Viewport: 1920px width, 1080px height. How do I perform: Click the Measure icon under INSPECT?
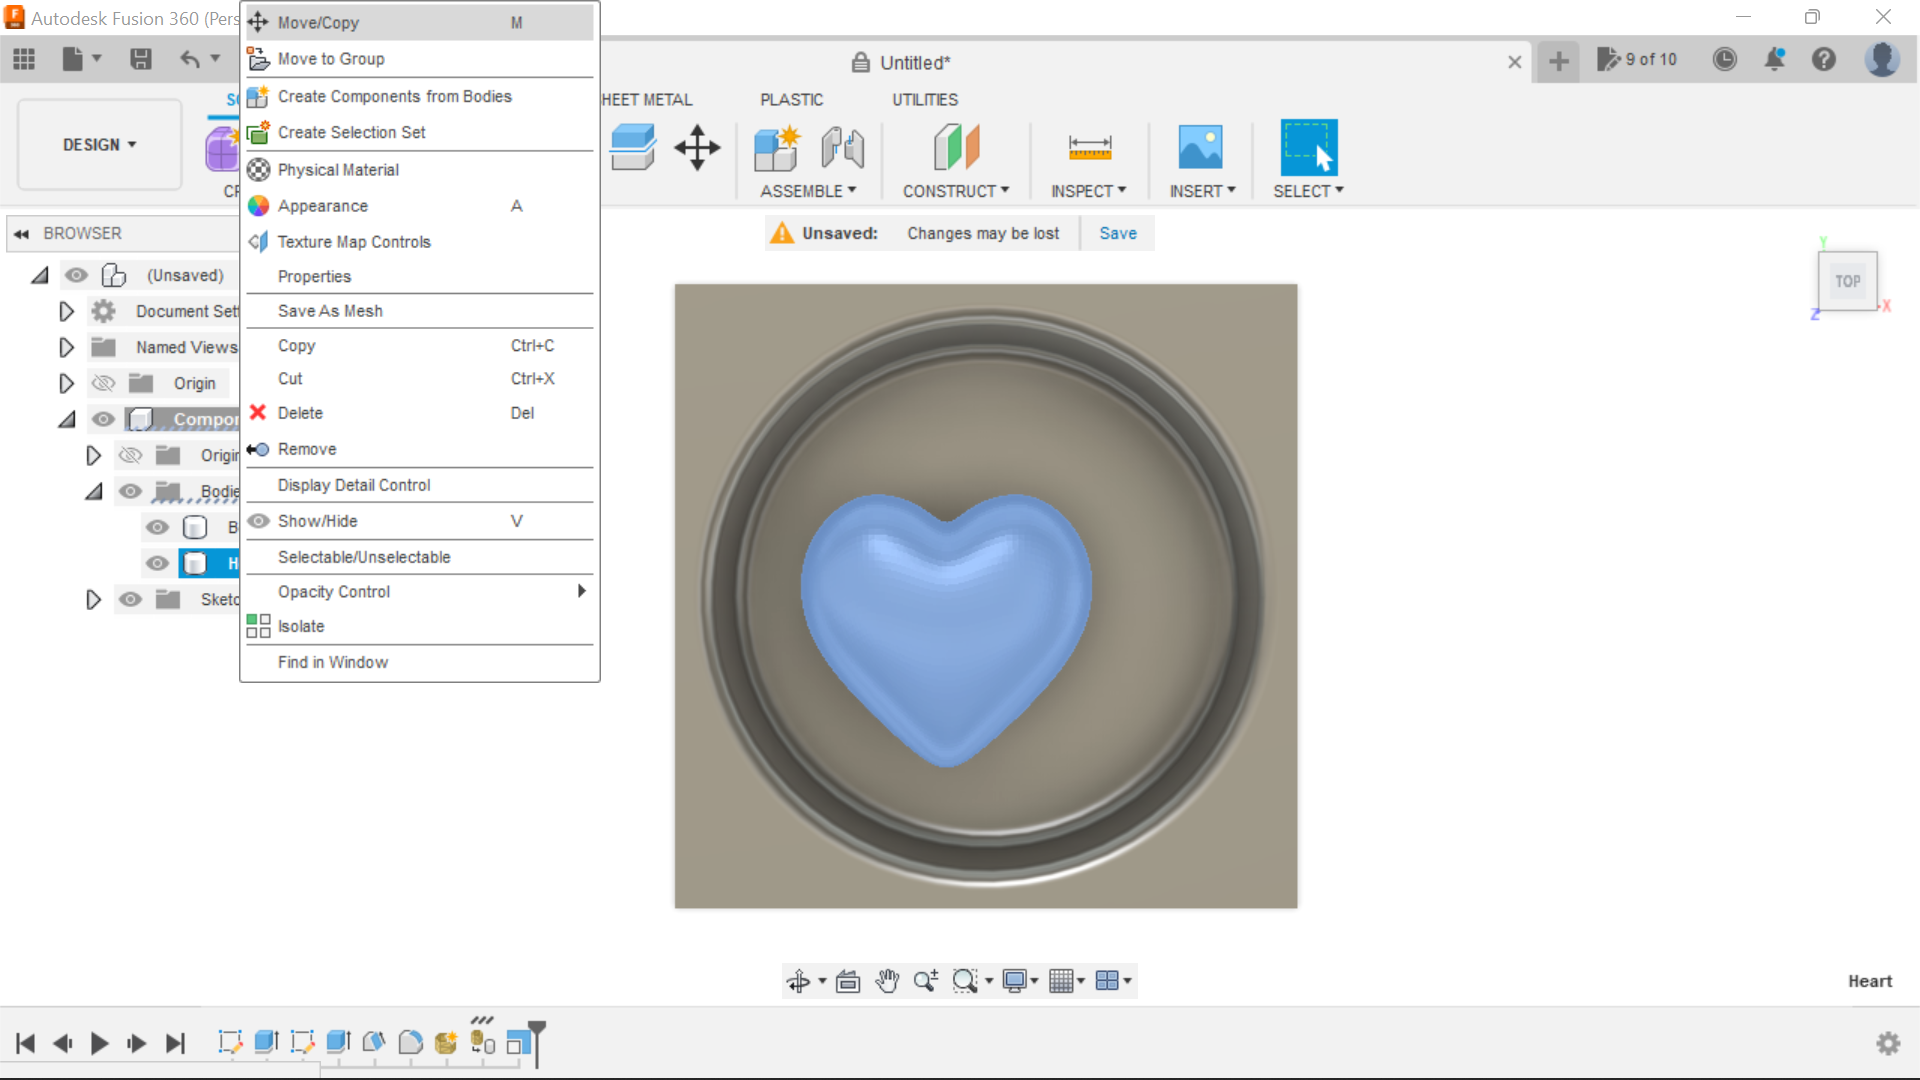coord(1089,148)
